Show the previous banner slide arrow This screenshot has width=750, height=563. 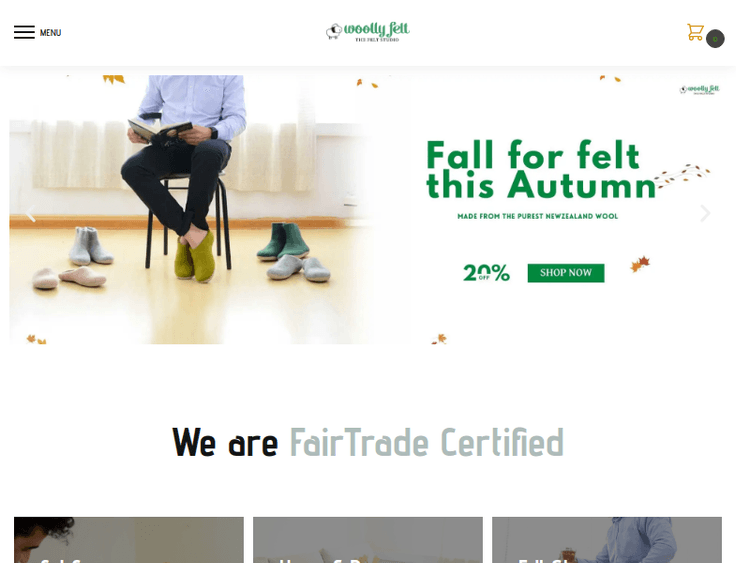31,213
